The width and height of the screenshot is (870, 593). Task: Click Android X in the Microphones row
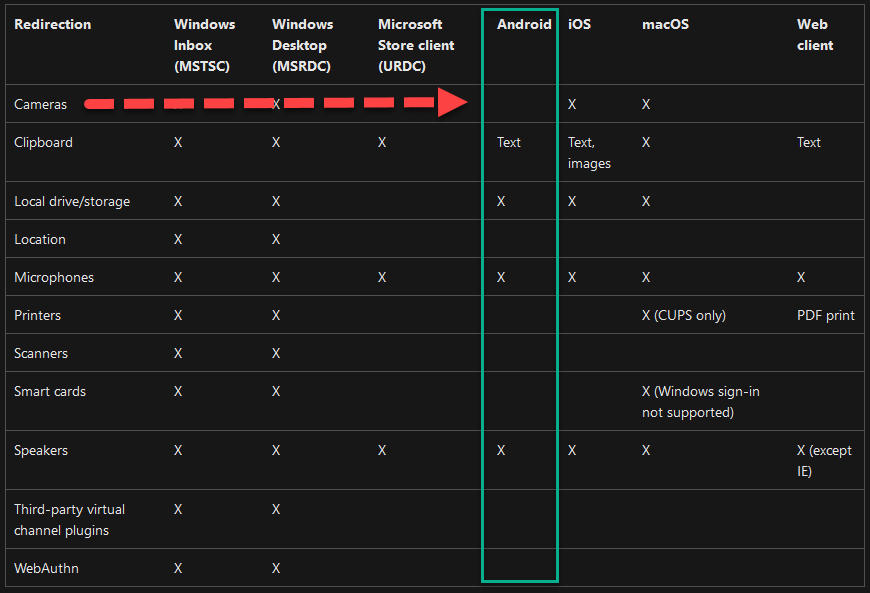pos(501,277)
